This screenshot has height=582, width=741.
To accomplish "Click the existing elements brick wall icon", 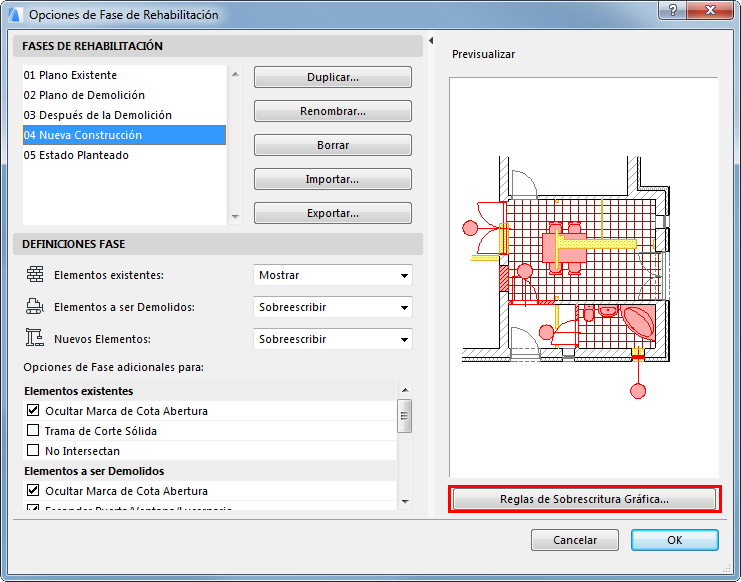I will tap(35, 274).
